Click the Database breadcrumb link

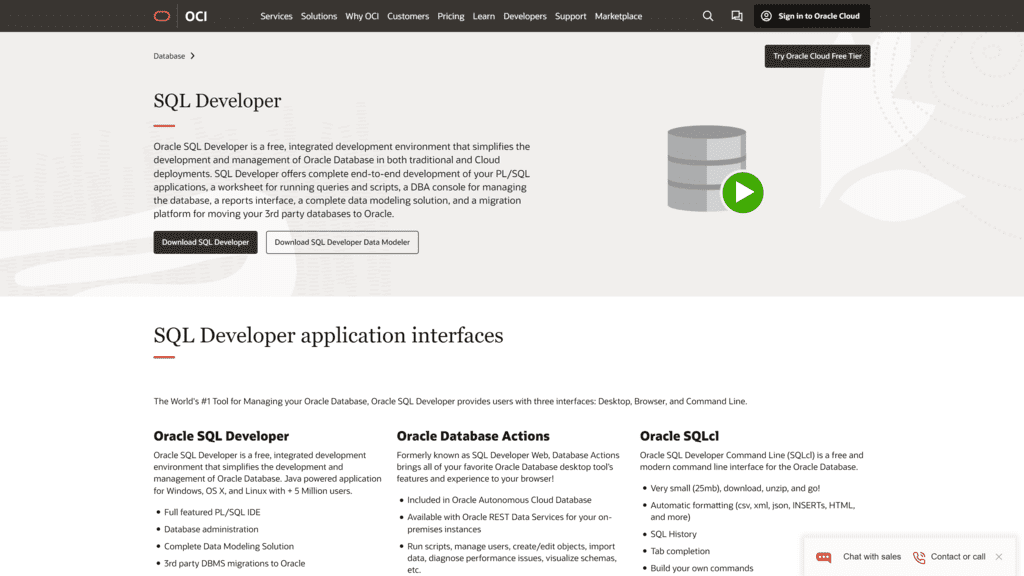click(x=169, y=56)
